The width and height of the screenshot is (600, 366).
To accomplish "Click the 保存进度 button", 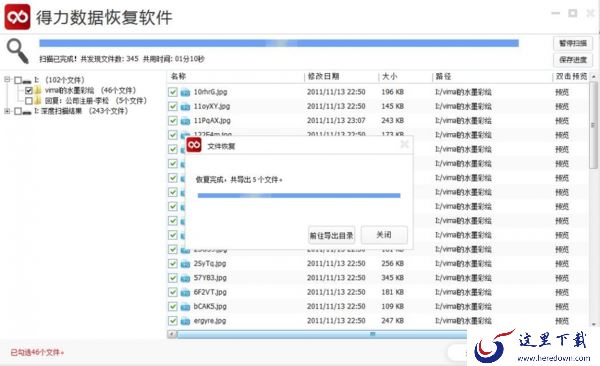I will 572,59.
